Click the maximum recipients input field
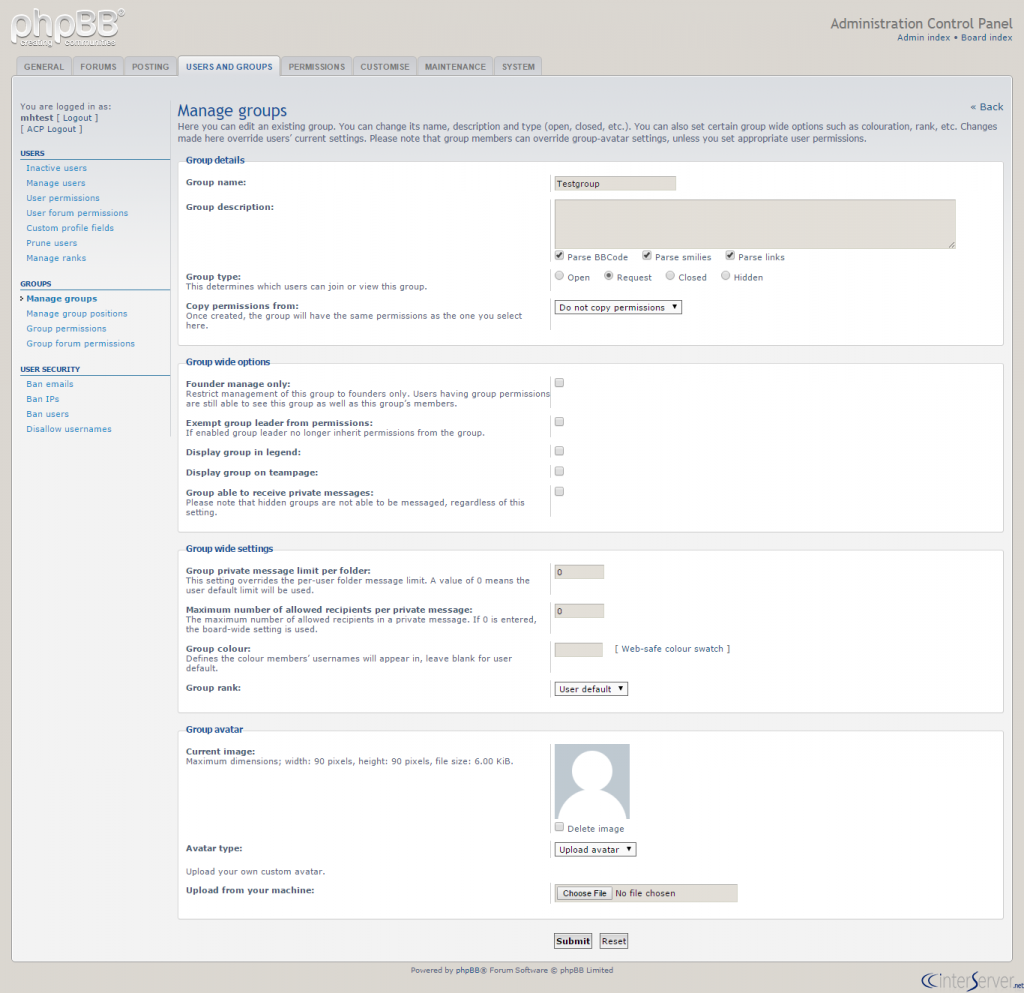The height and width of the screenshot is (993, 1024). pyautogui.click(x=579, y=611)
